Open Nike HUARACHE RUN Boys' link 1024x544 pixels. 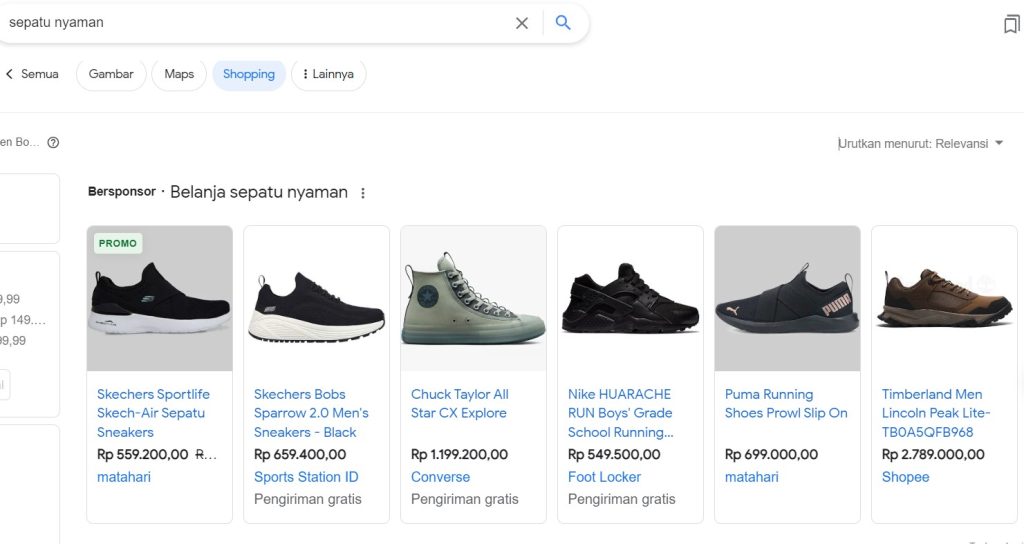(x=620, y=413)
